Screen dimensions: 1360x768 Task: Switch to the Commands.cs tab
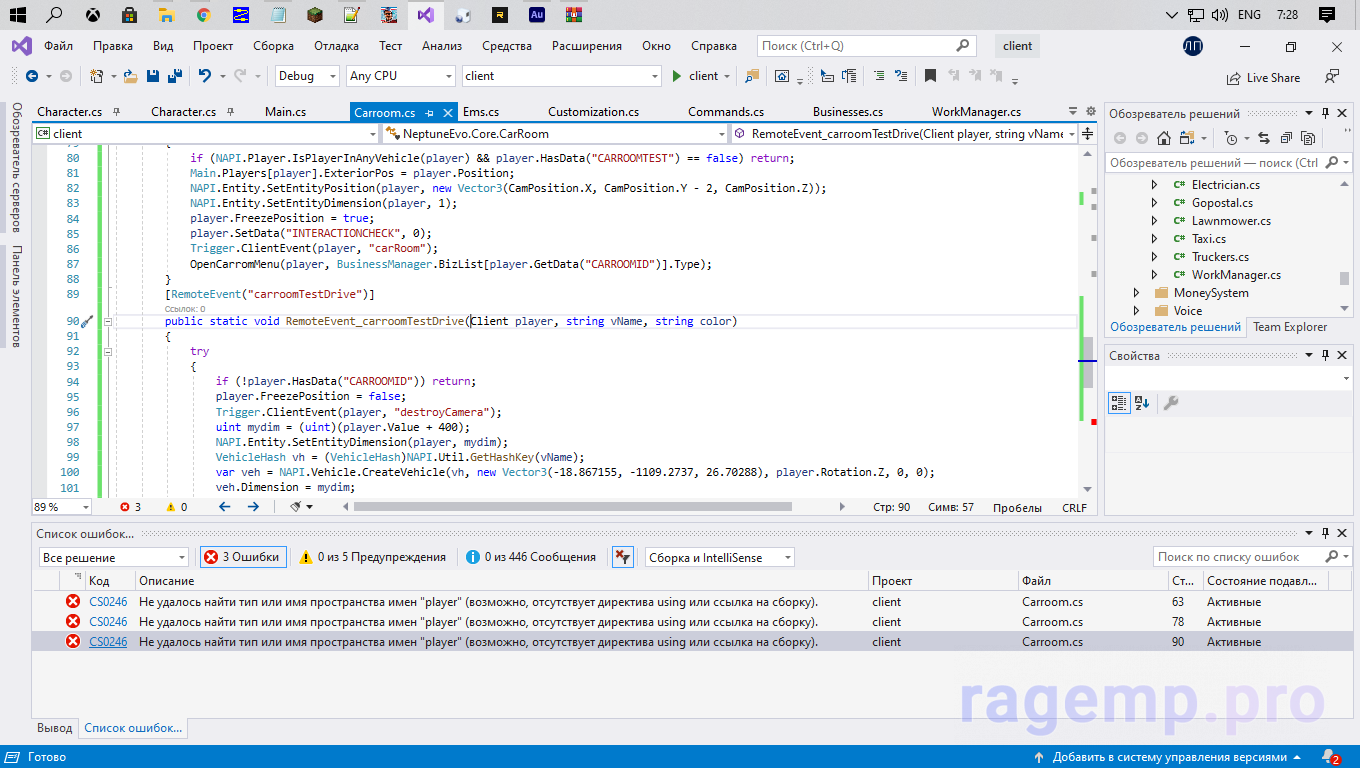pyautogui.click(x=726, y=112)
